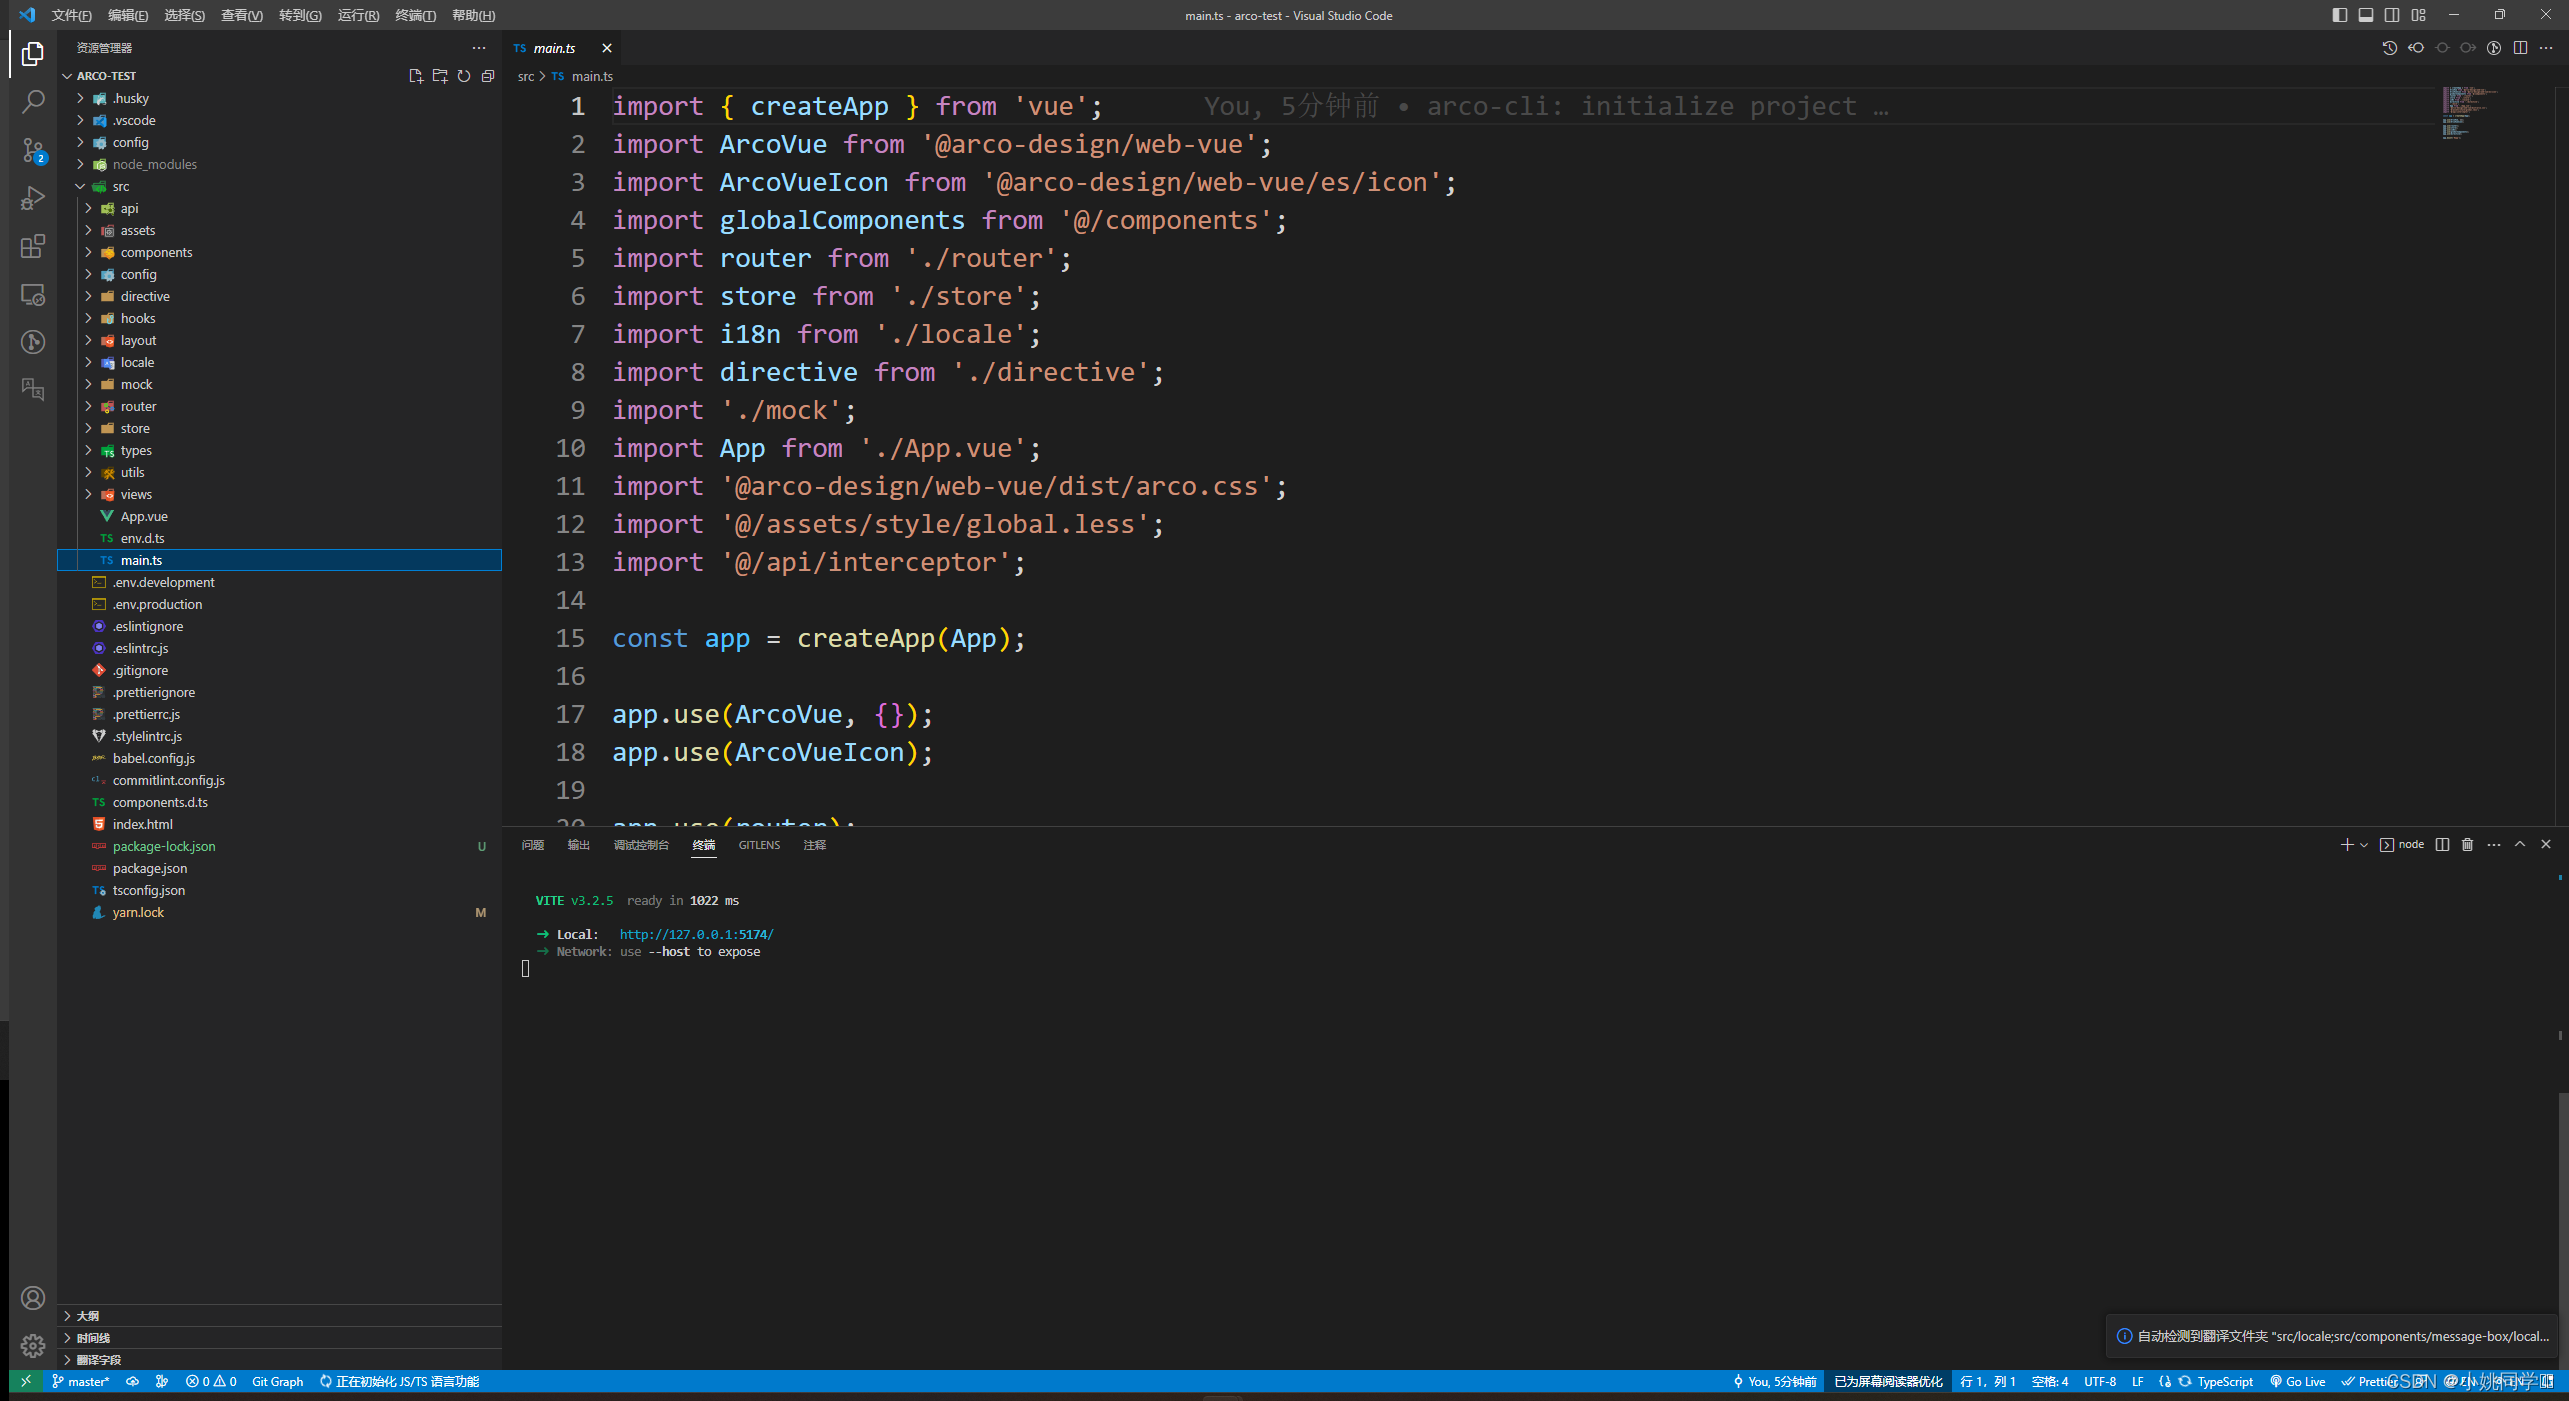Toggle the bottom panel visibility
The height and width of the screenshot is (1401, 2569).
[2366, 15]
